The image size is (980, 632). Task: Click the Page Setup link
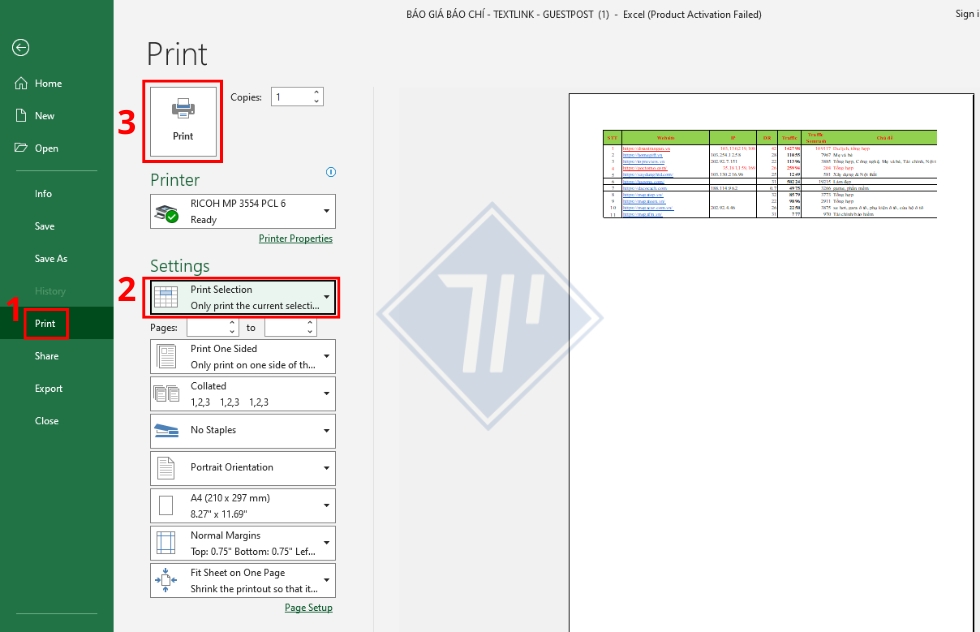click(308, 607)
